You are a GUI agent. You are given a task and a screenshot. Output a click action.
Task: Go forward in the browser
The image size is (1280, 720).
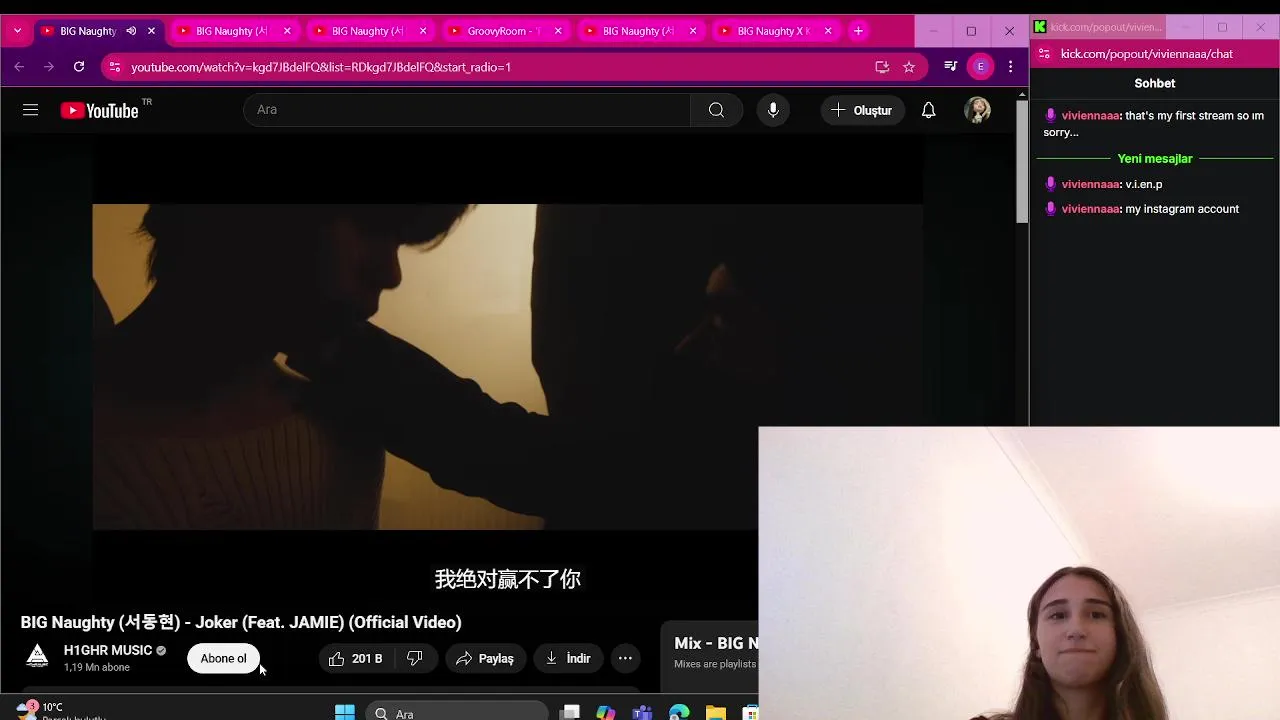click(x=49, y=67)
